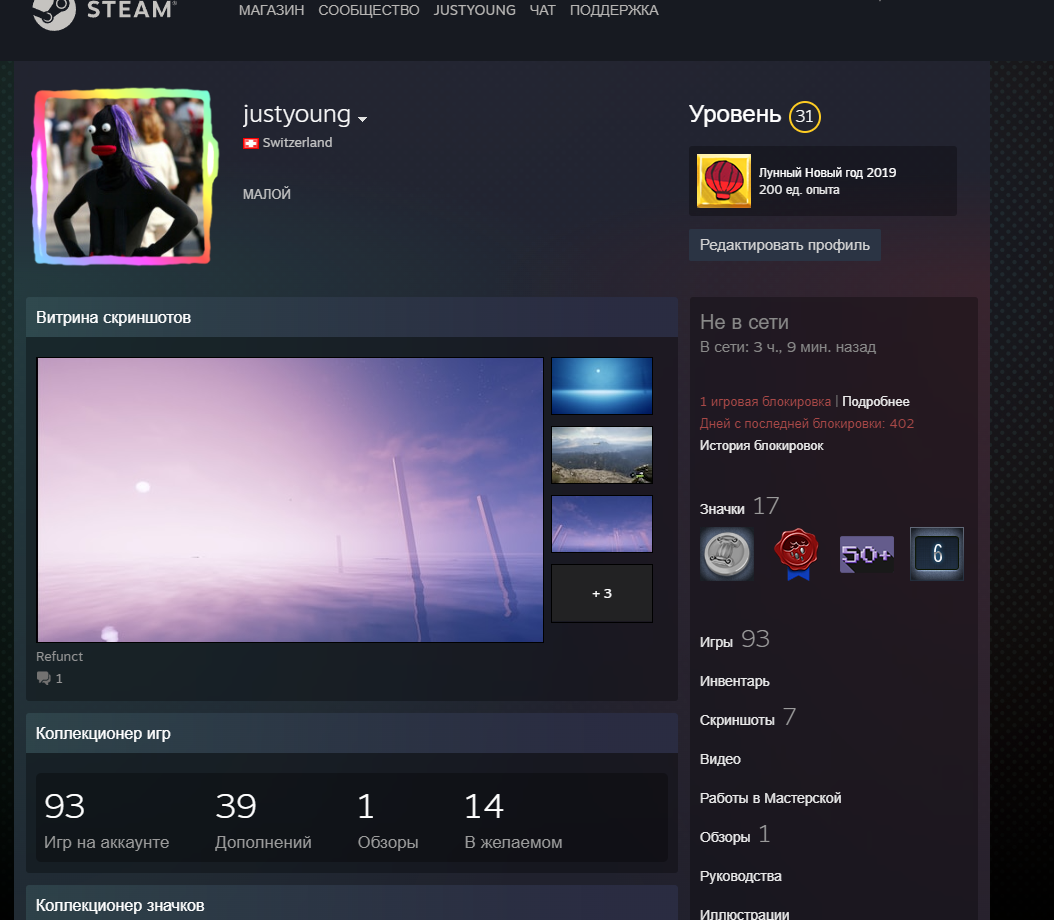
Task: Show more screenshots via +3 tile
Action: (x=601, y=593)
